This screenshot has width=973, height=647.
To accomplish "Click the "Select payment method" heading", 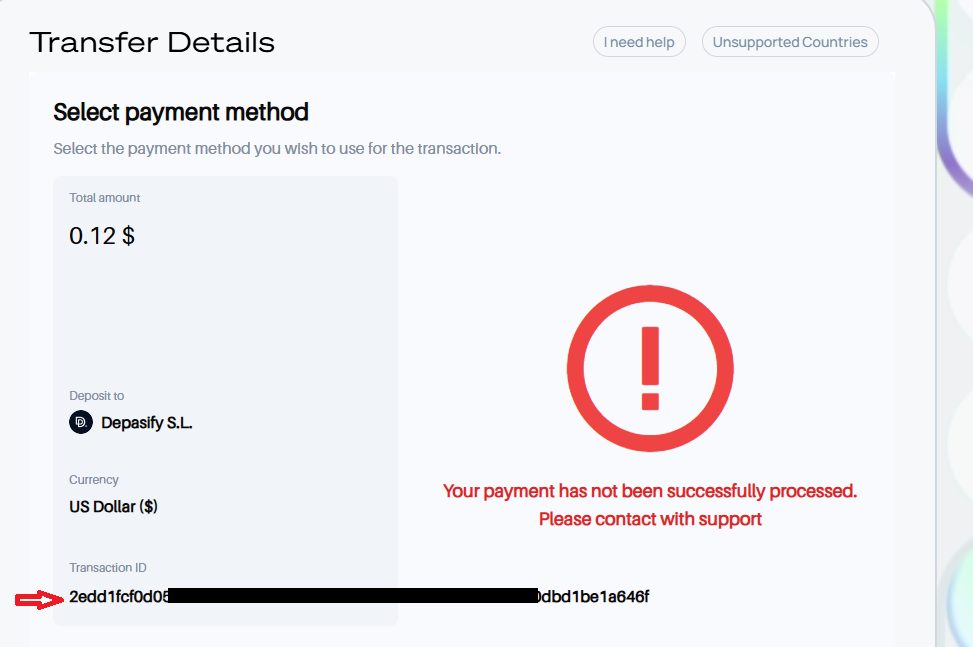I will pyautogui.click(x=181, y=112).
